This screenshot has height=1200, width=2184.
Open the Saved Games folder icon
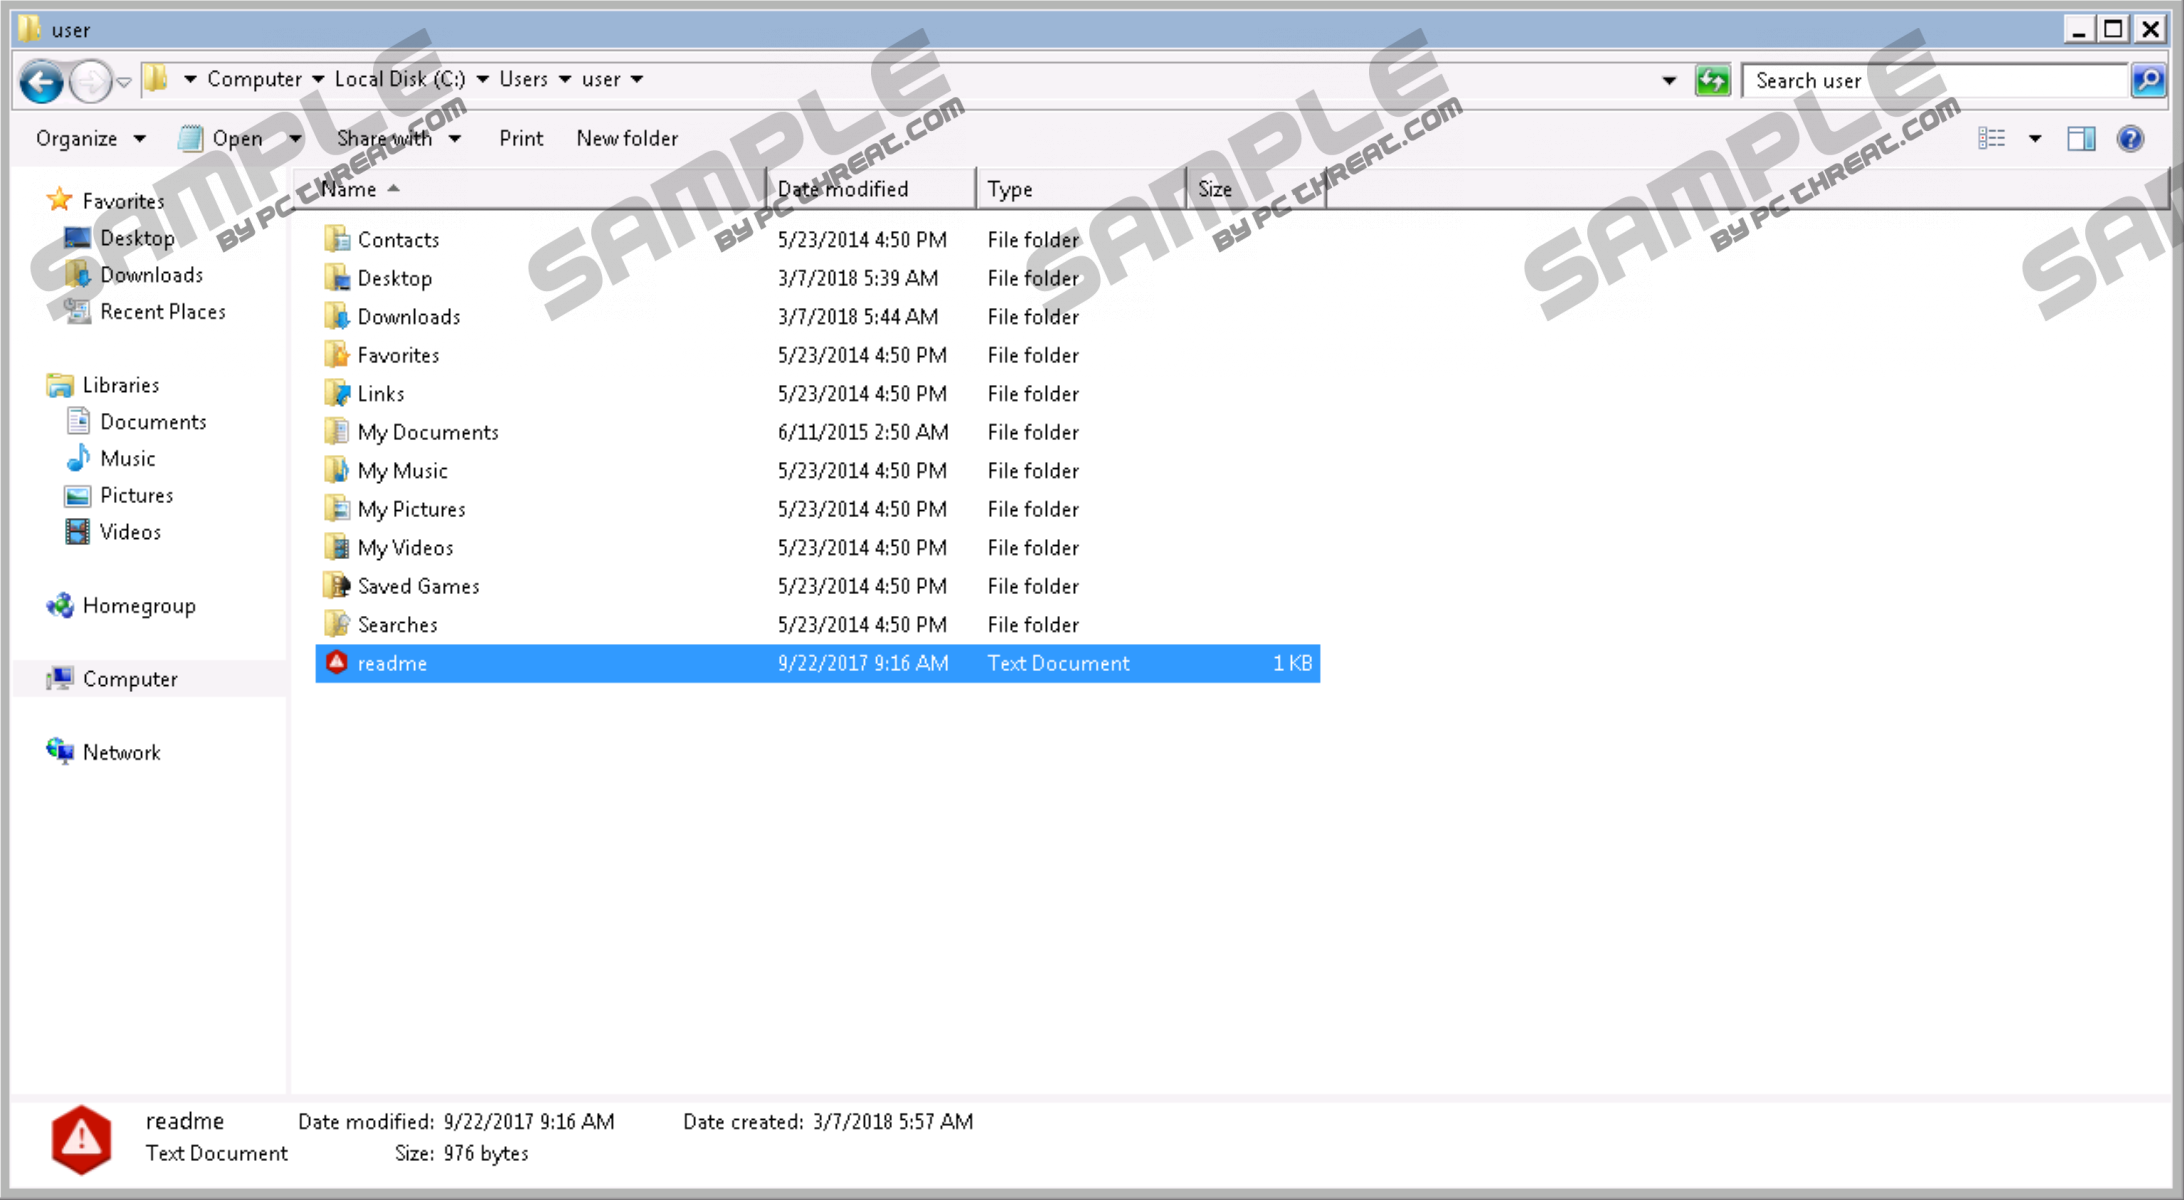(337, 586)
